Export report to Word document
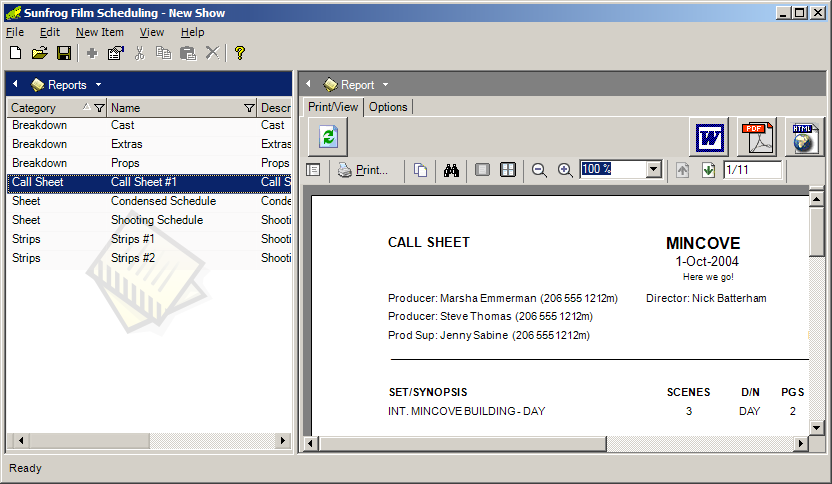This screenshot has height=484, width=832. (709, 137)
